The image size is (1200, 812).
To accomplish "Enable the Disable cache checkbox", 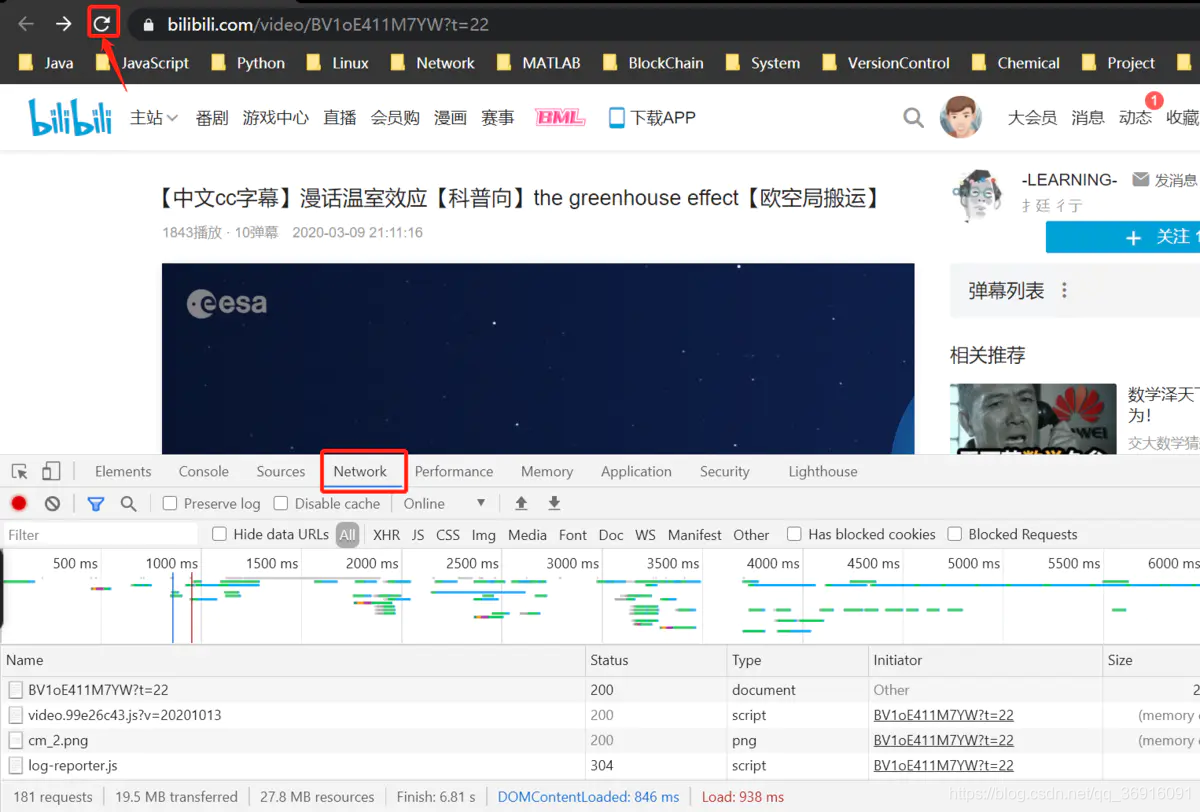I will point(281,504).
